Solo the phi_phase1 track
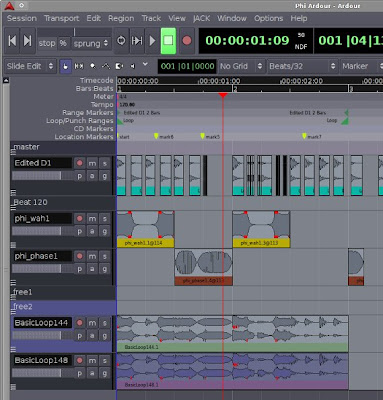Screen dimensions: 383x400 105,256
